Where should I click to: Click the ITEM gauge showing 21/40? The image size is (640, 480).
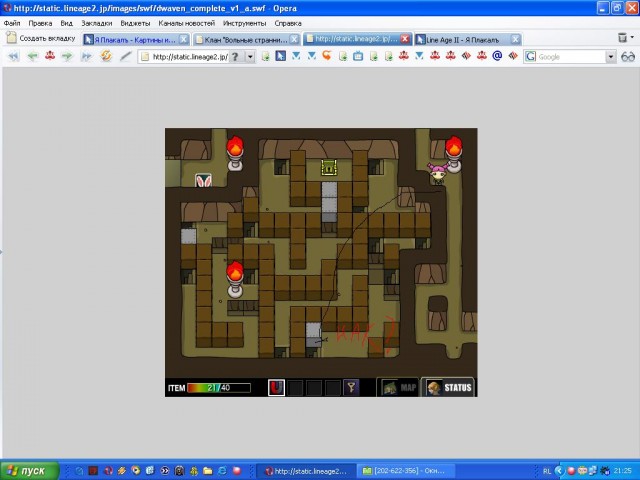(219, 388)
